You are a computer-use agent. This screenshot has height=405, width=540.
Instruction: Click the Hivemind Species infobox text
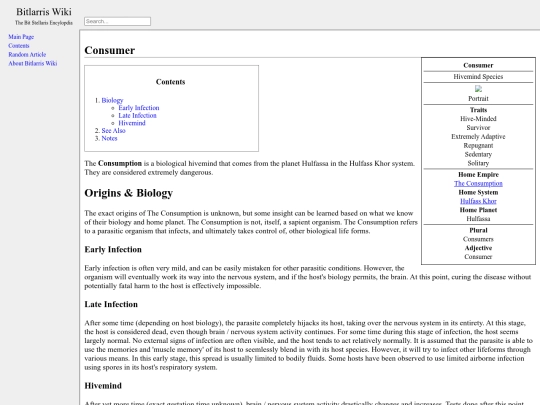pos(478,77)
